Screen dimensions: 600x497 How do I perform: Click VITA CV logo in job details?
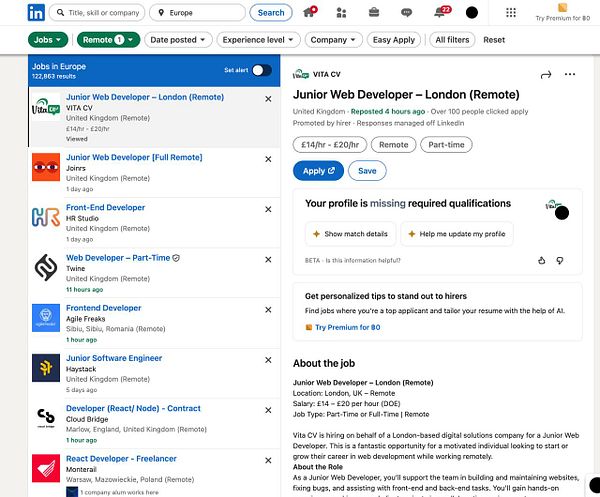pos(300,74)
